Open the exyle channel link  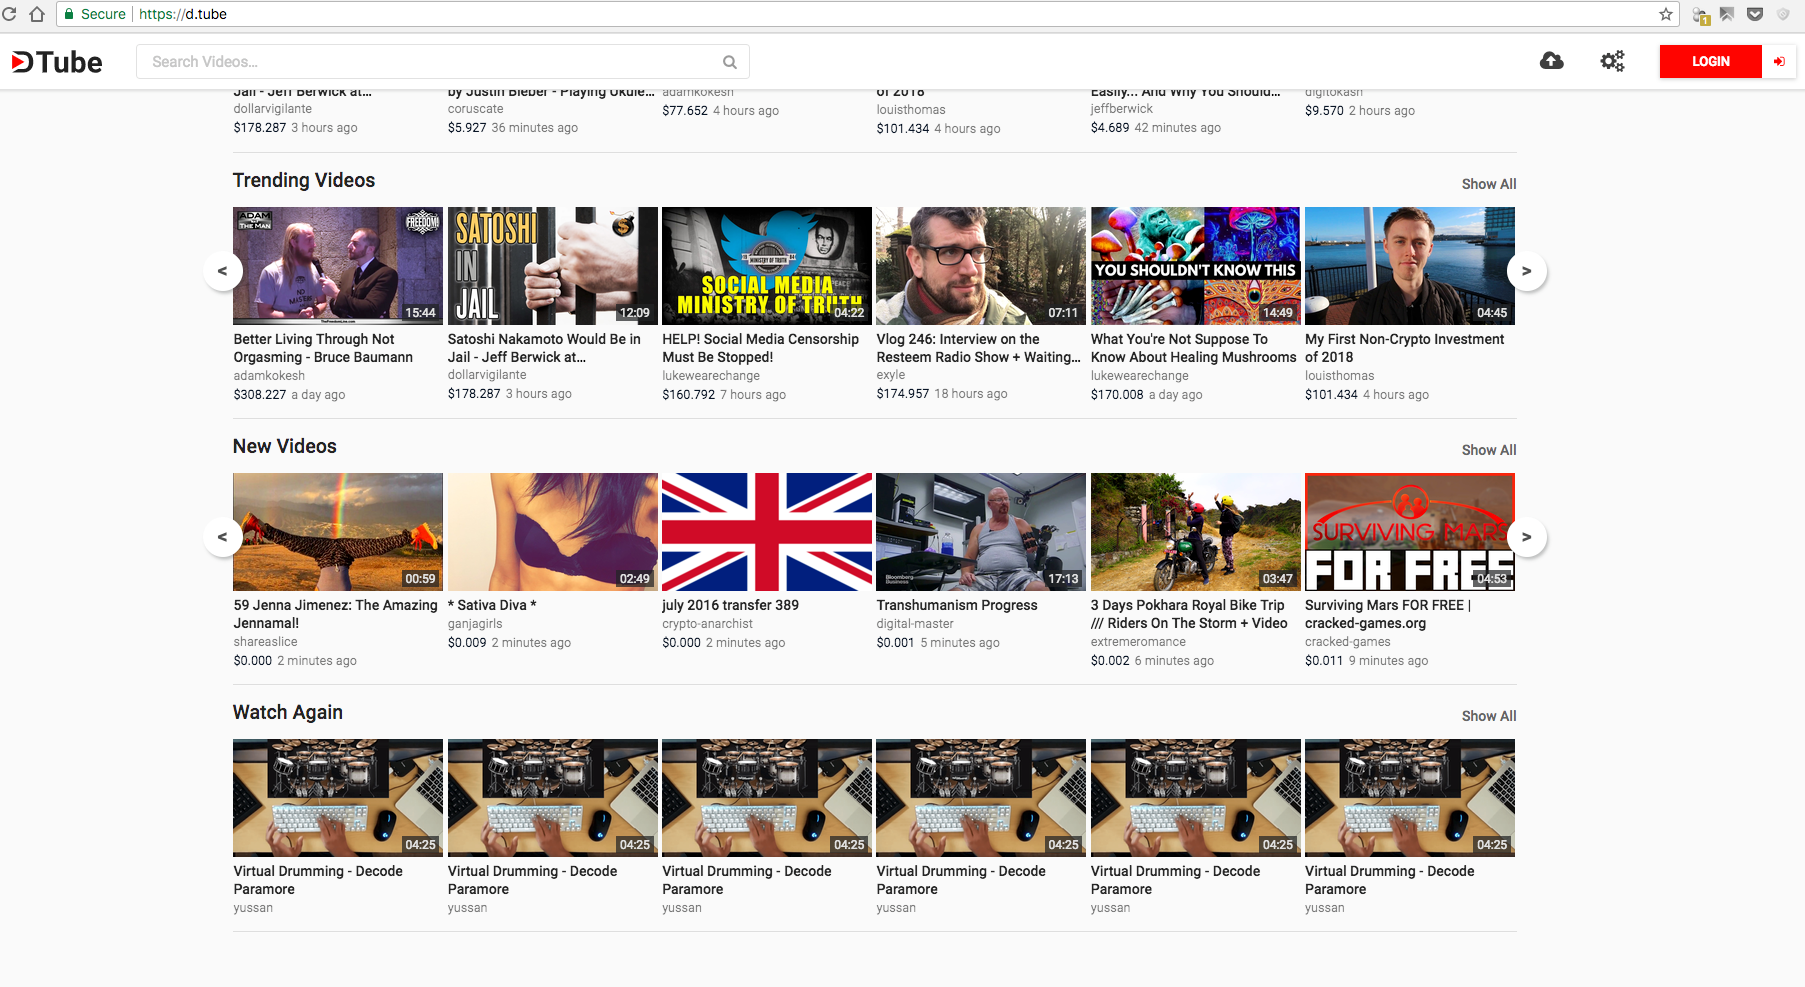891,375
